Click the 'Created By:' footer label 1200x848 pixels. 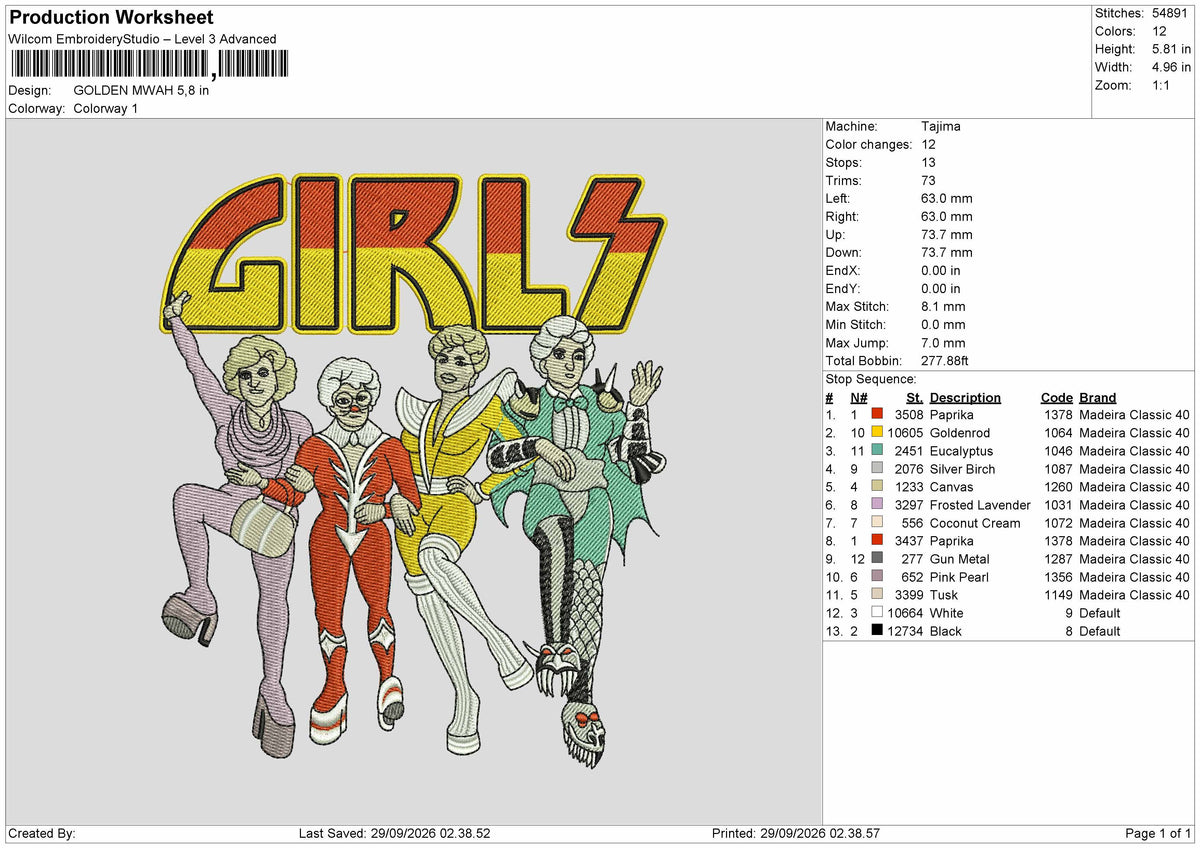pos(42,833)
